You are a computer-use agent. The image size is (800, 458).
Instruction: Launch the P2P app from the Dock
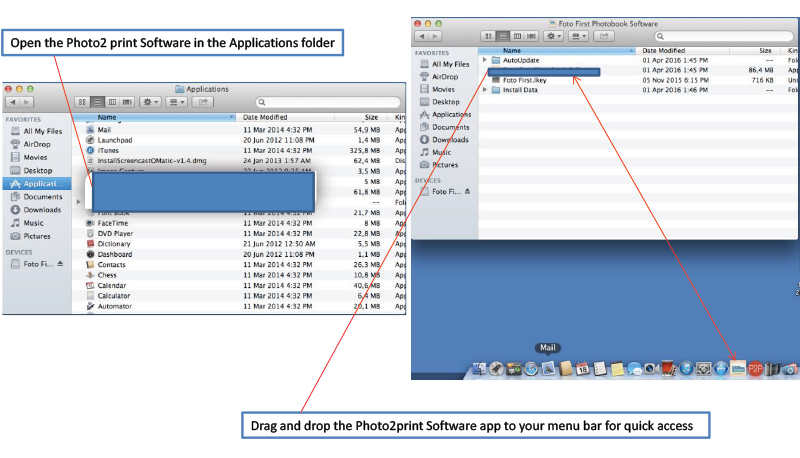pos(756,369)
